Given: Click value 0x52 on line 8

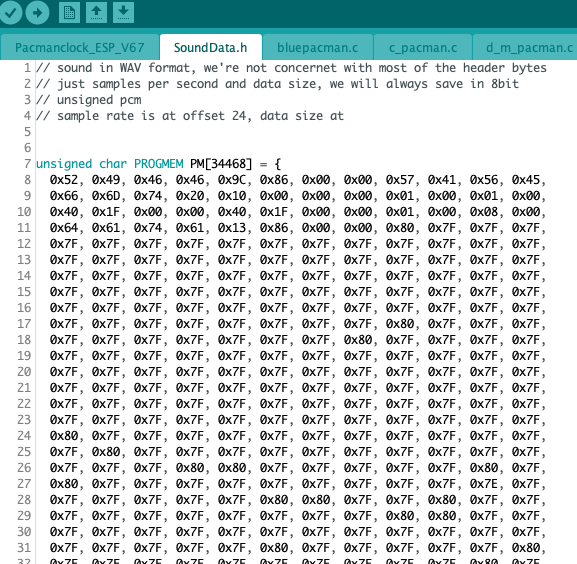Looking at the screenshot, I should tap(64, 180).
